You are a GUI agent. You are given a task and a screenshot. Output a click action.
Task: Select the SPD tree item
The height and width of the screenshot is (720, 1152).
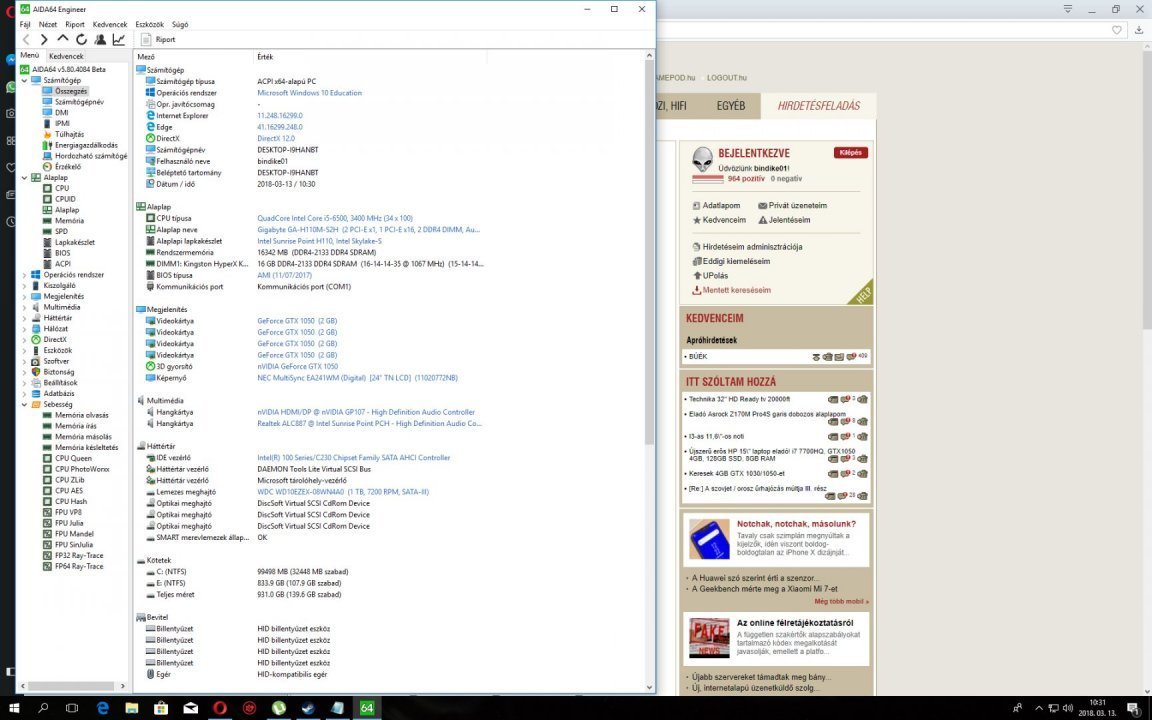[x=62, y=231]
